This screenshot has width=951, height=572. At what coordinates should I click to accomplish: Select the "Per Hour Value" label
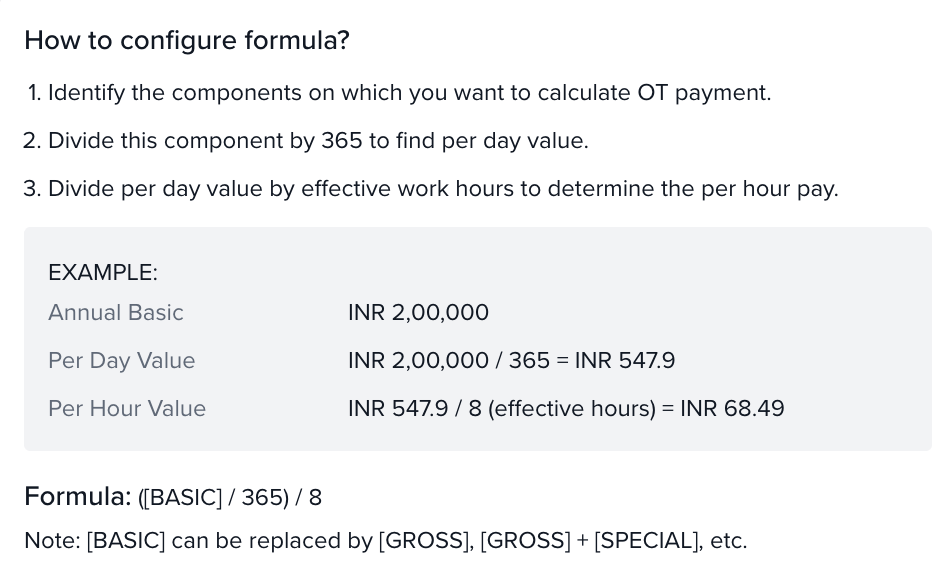pyautogui.click(x=127, y=409)
